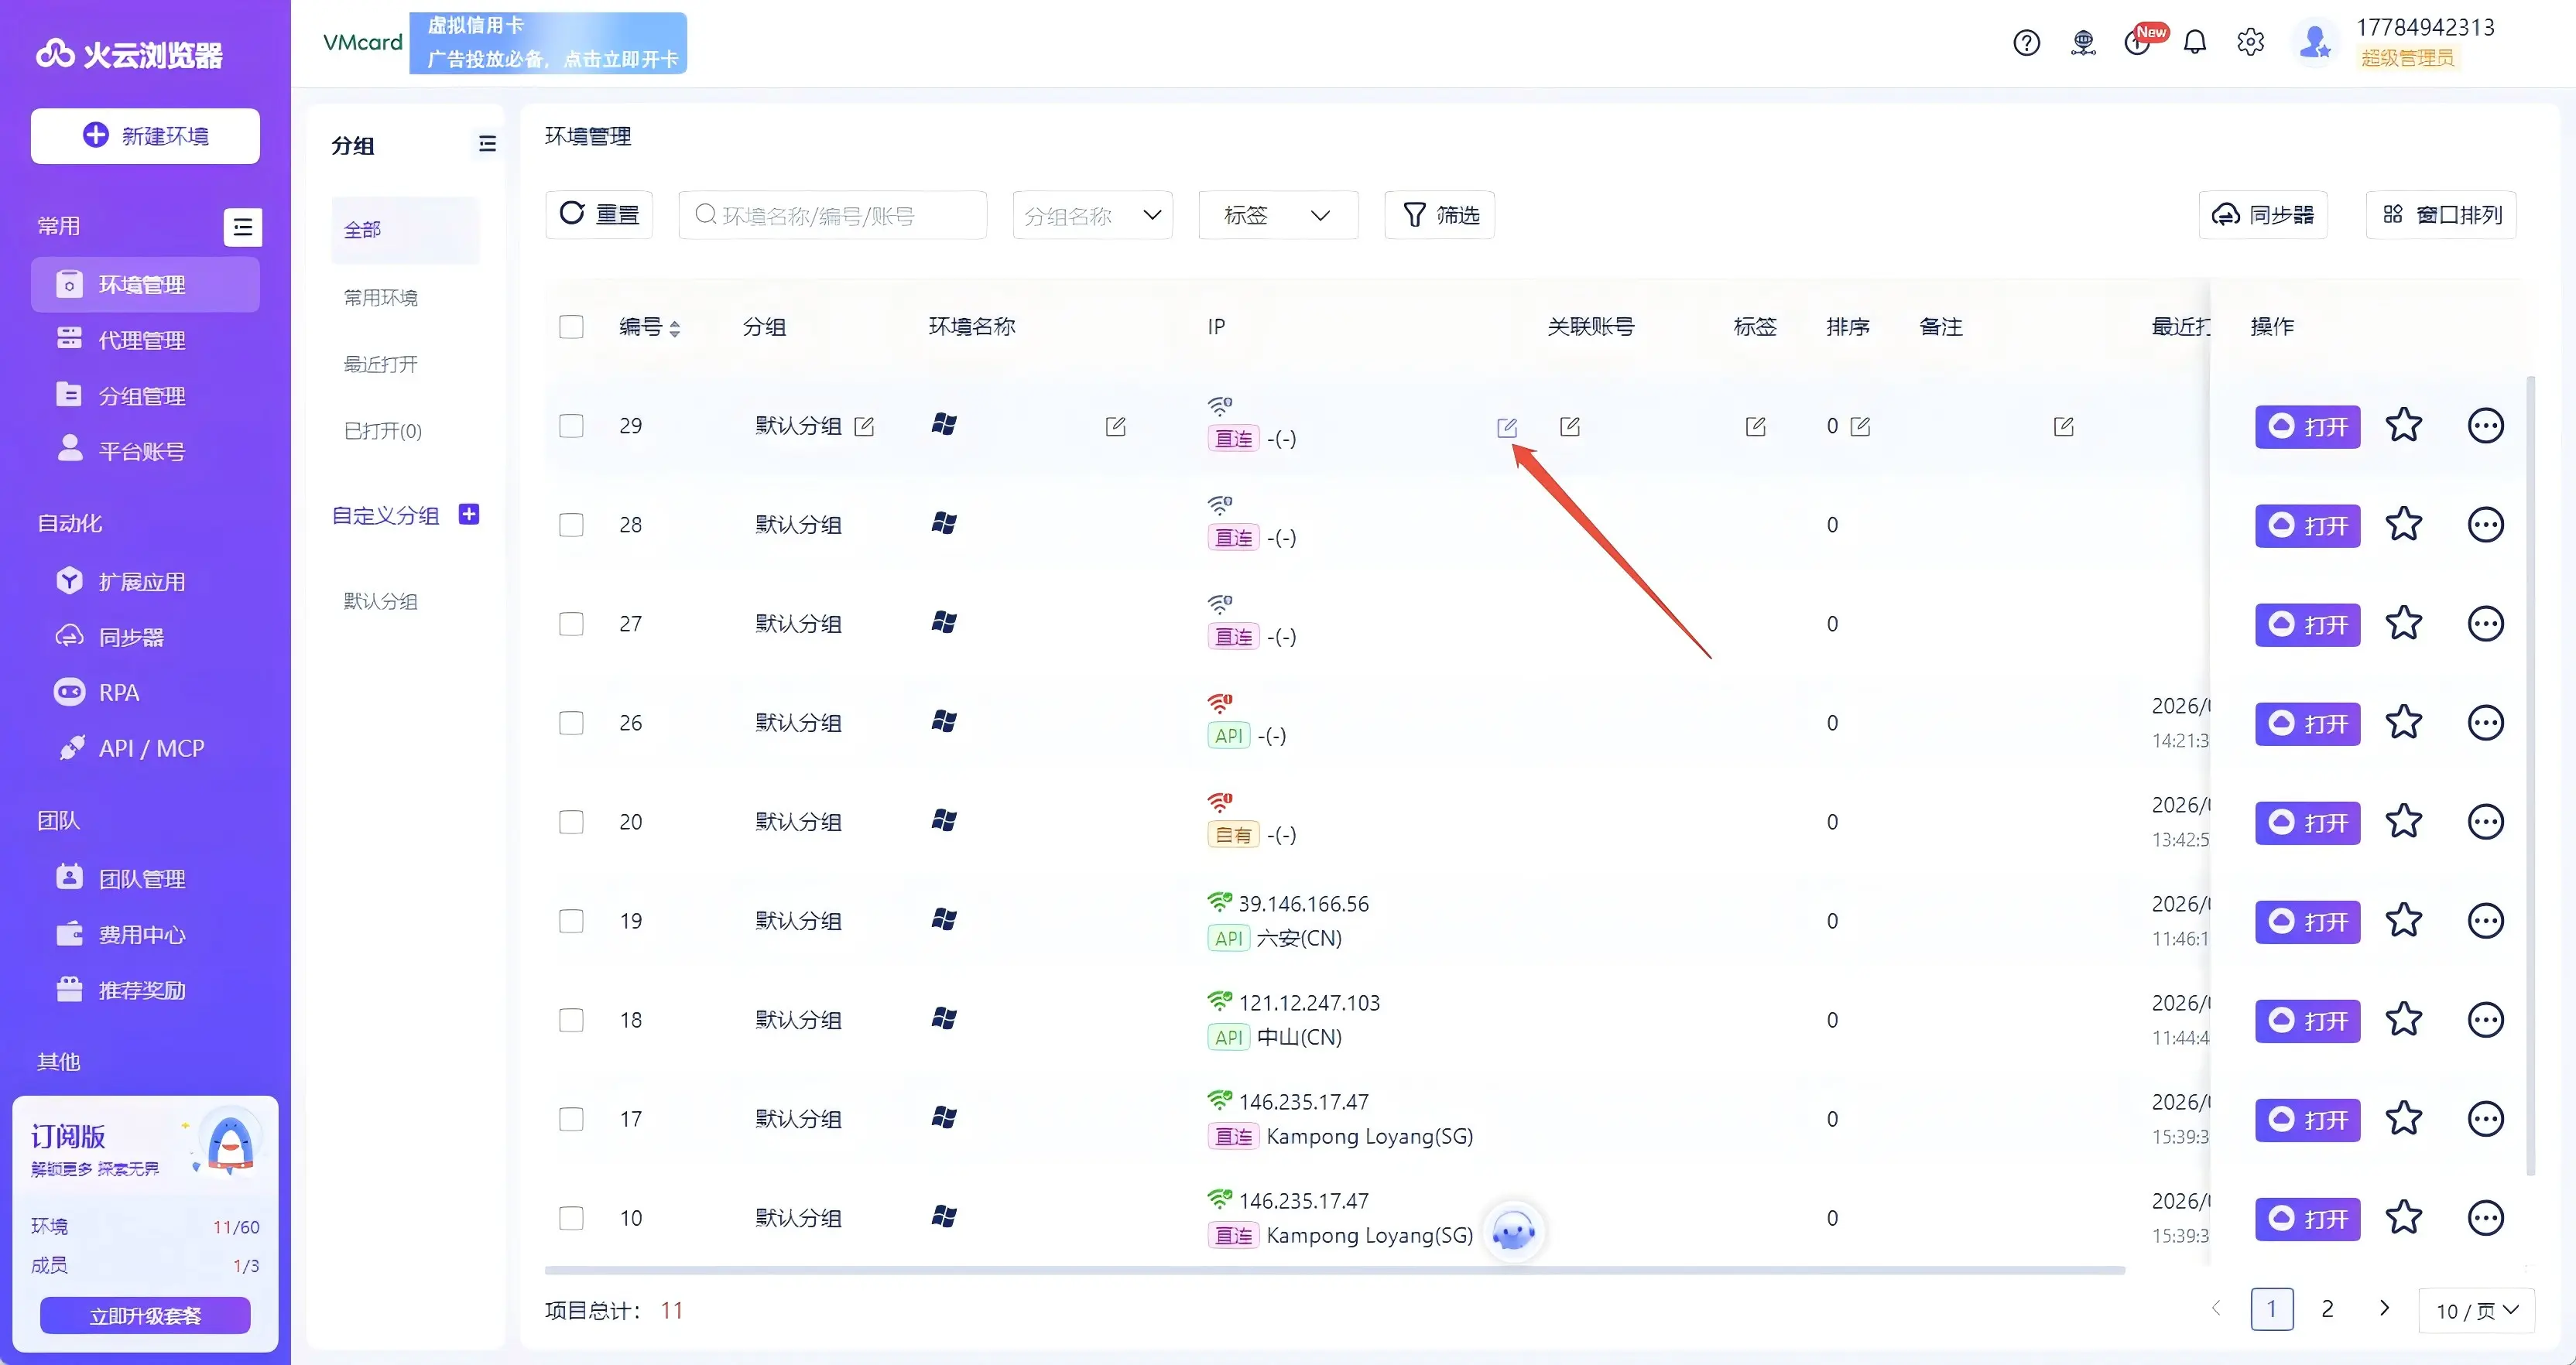The image size is (2576, 1365).
Task: Open the 10 / 页 page size dropdown
Action: (x=2476, y=1310)
